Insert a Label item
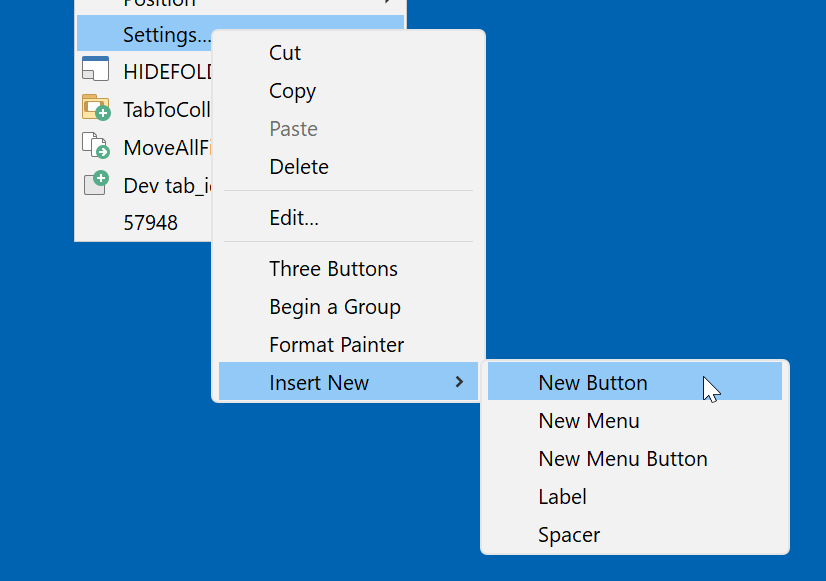This screenshot has width=826, height=581. pyautogui.click(x=562, y=497)
